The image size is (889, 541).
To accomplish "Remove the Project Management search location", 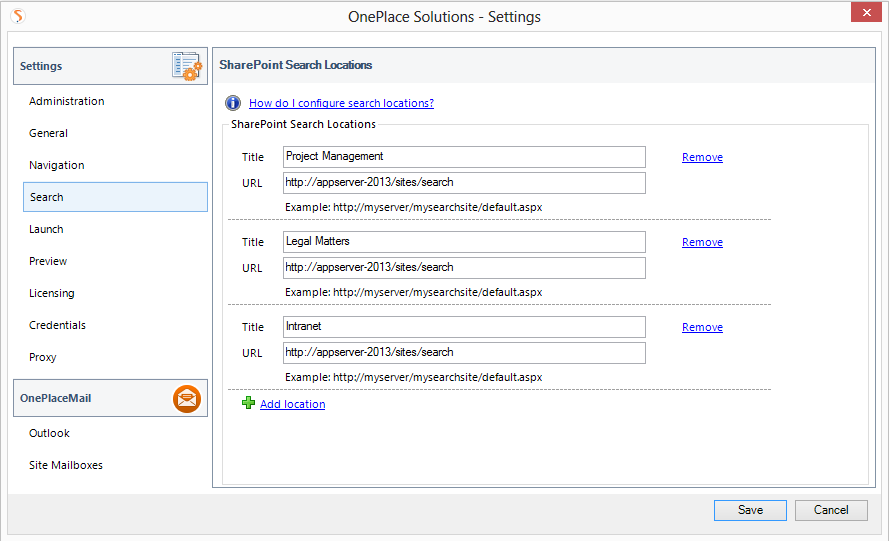I will 702,157.
